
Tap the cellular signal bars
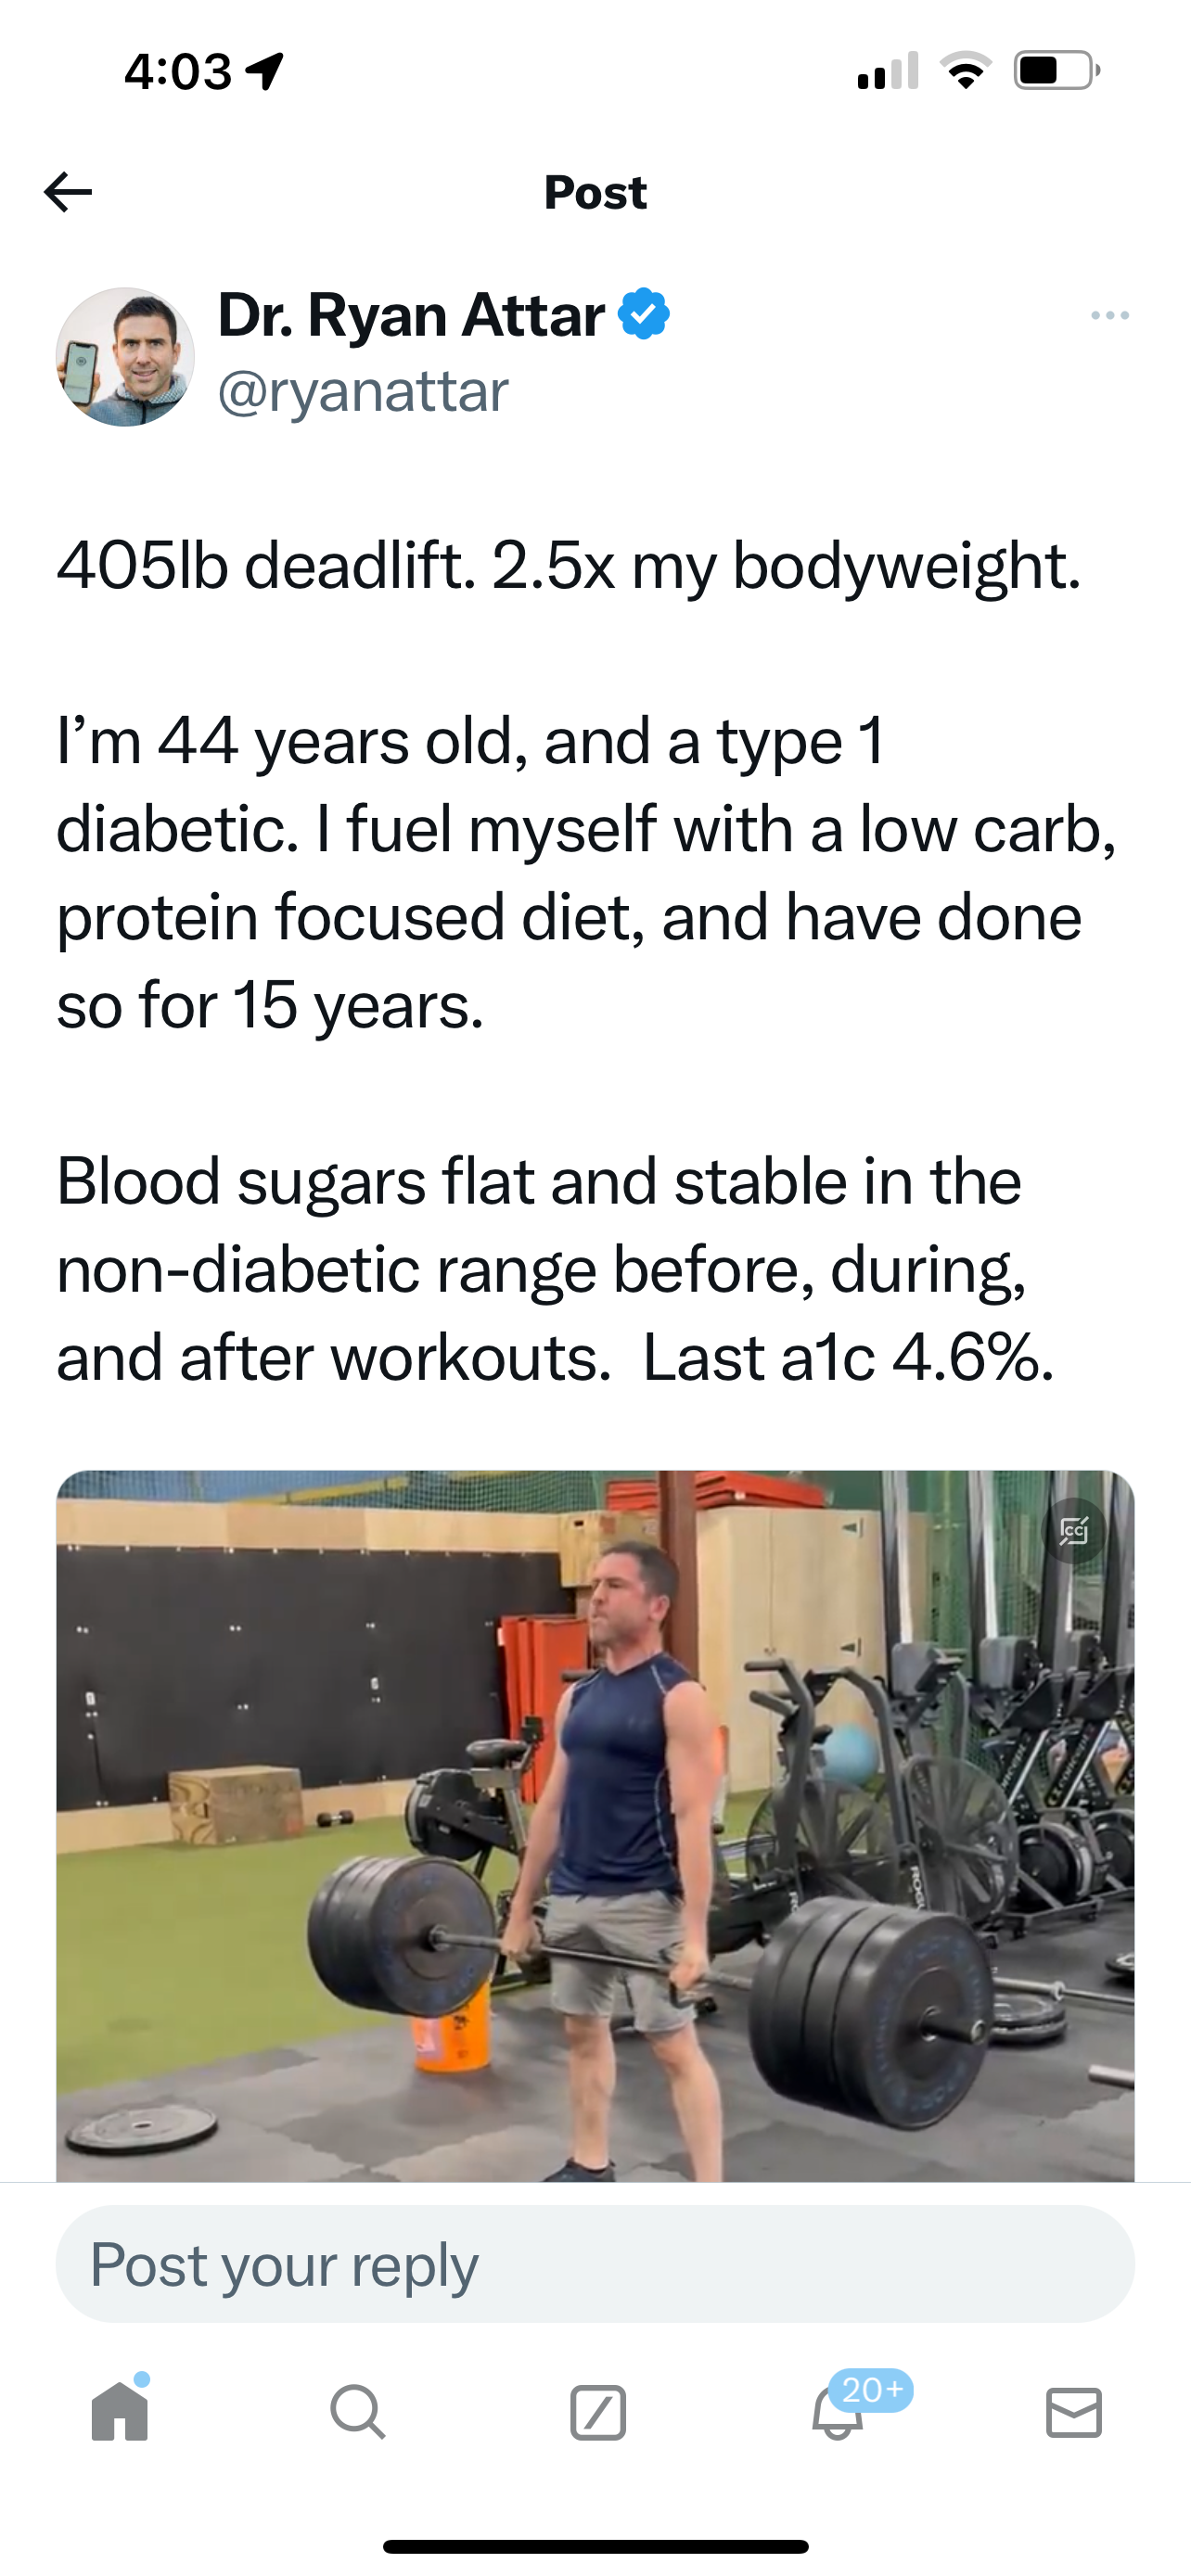[x=888, y=71]
